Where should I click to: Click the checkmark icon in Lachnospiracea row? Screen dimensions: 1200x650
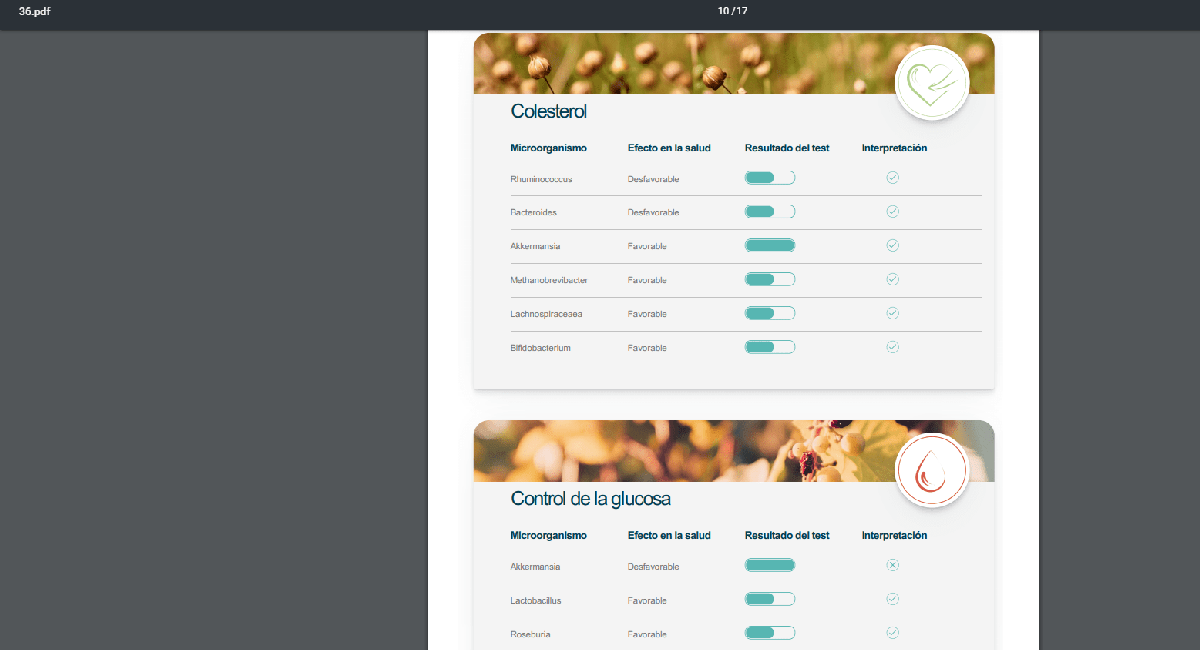click(x=893, y=314)
